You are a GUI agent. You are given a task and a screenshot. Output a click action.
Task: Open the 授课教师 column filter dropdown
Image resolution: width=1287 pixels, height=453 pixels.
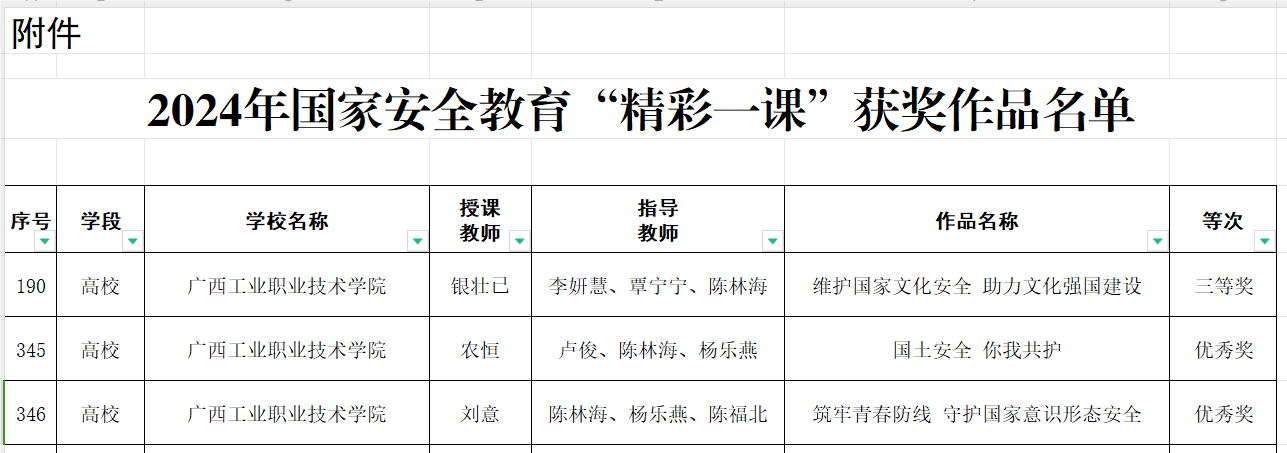519,241
